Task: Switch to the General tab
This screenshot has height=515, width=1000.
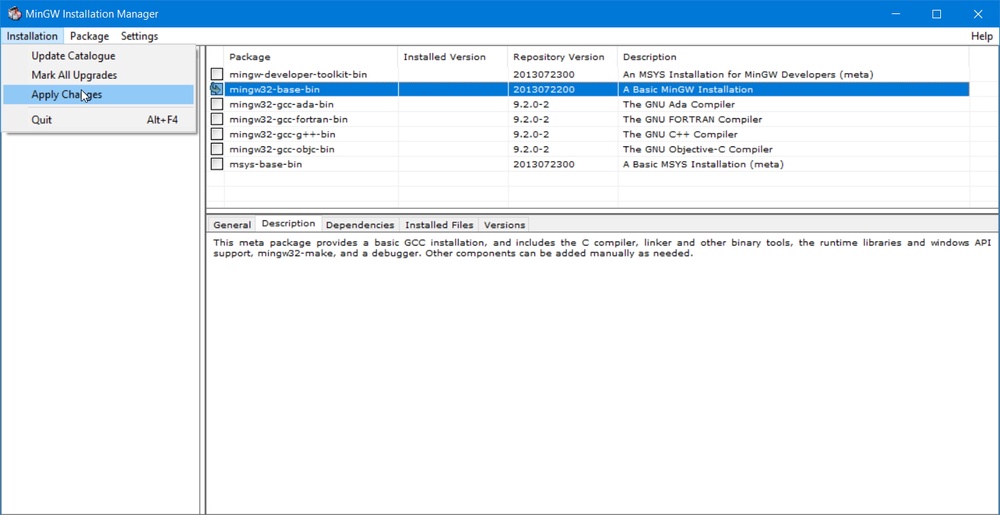Action: (232, 225)
